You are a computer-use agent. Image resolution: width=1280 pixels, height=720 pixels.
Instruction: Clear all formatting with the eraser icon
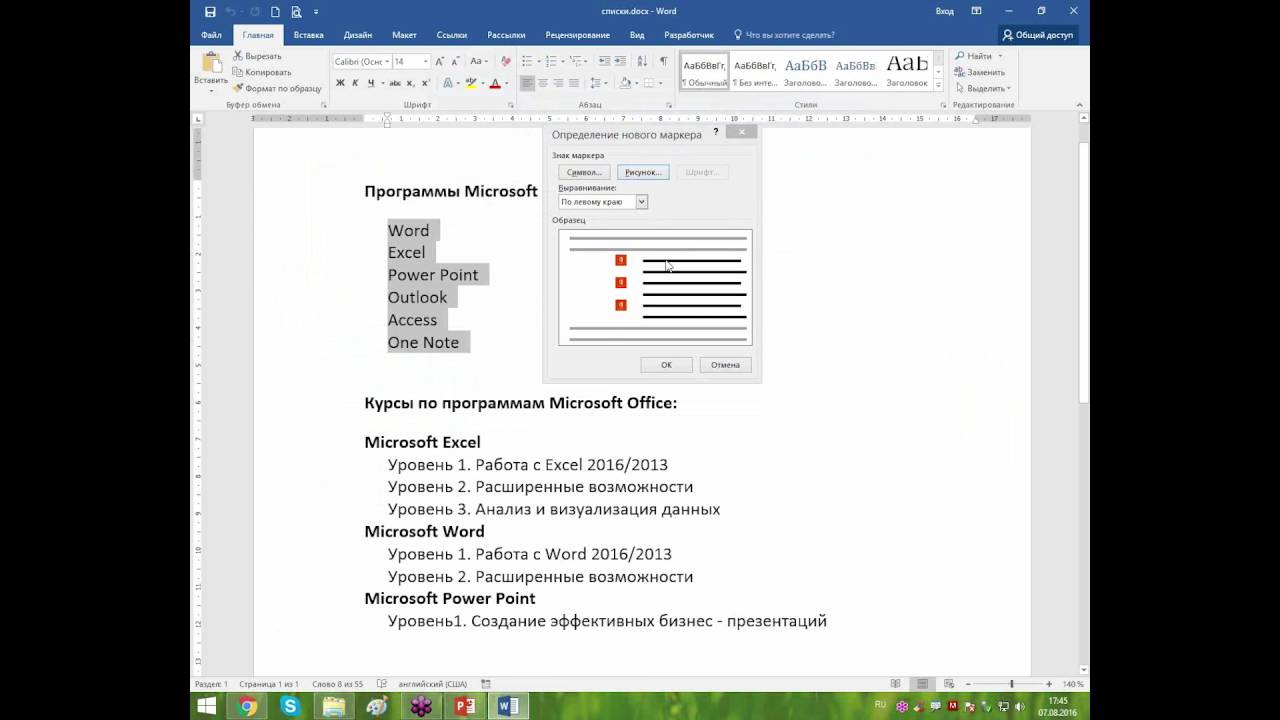click(506, 61)
